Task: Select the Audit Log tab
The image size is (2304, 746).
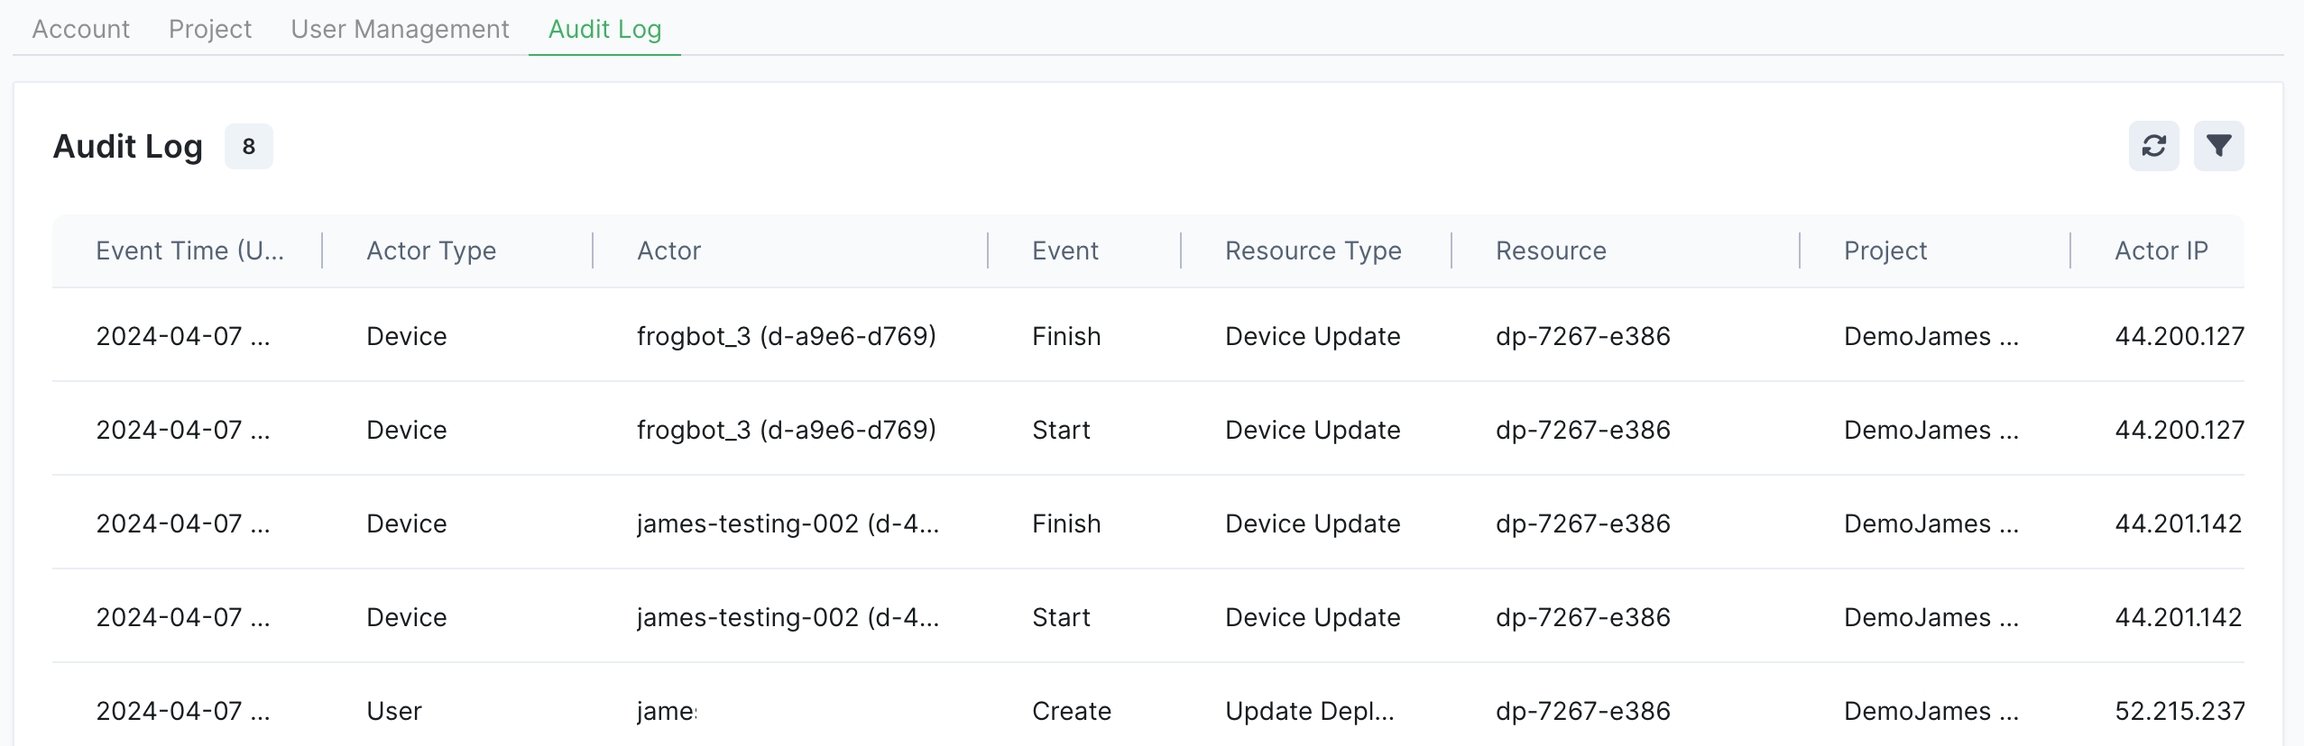Action: pos(604,29)
